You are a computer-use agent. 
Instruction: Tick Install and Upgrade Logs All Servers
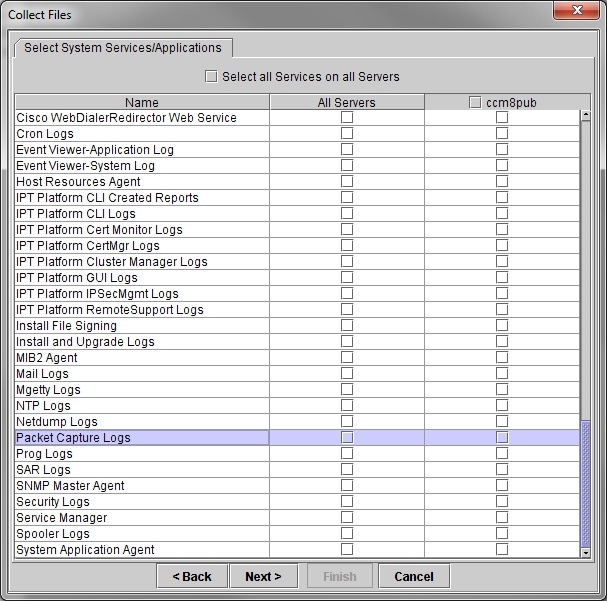click(347, 341)
